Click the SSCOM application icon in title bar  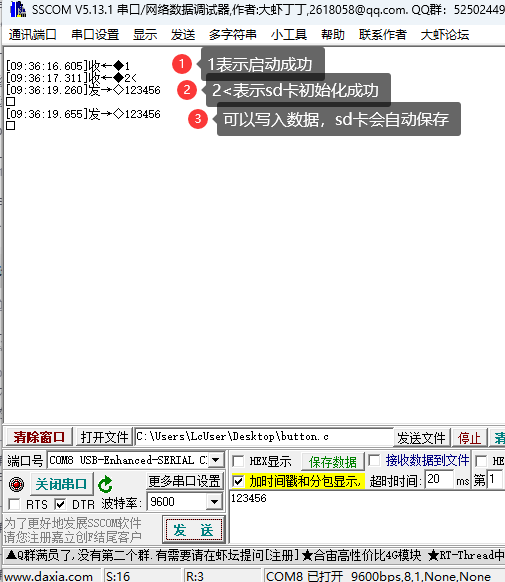[x=17, y=9]
